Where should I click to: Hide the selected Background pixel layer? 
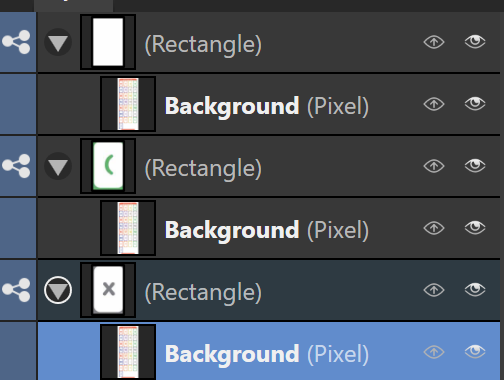(475, 351)
